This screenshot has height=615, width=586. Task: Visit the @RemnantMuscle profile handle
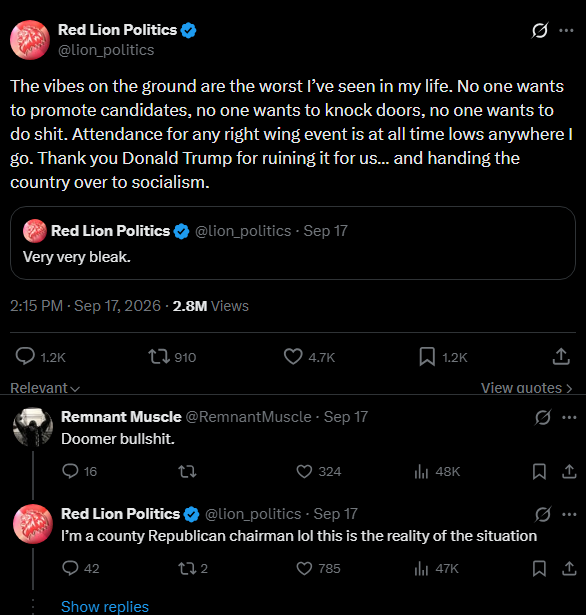(x=248, y=417)
